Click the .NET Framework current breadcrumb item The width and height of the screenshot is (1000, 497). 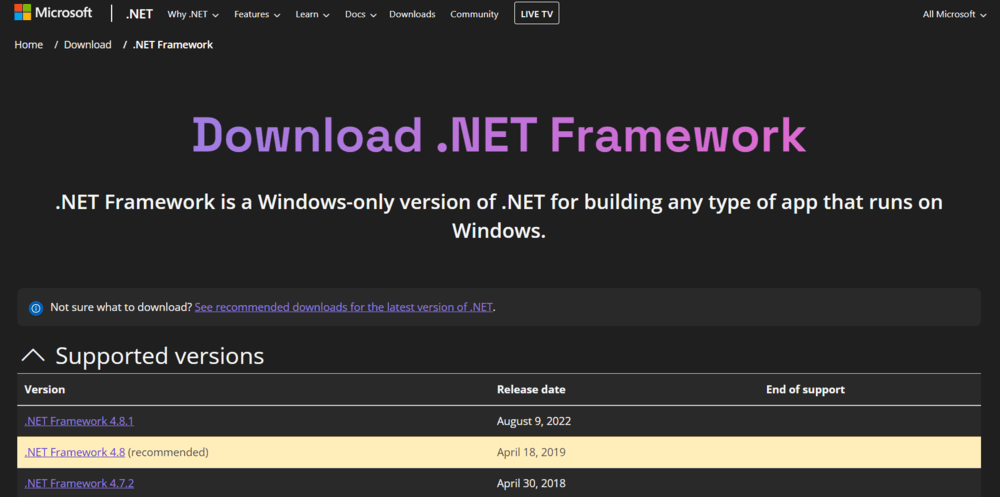tap(173, 45)
